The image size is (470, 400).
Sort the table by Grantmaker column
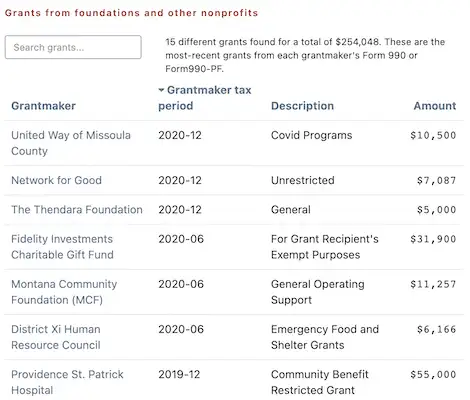[43, 106]
